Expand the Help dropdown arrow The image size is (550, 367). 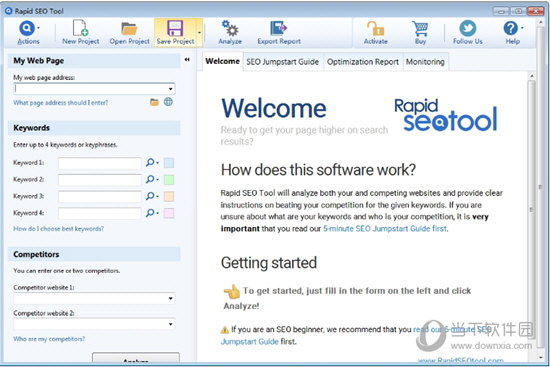tap(522, 28)
